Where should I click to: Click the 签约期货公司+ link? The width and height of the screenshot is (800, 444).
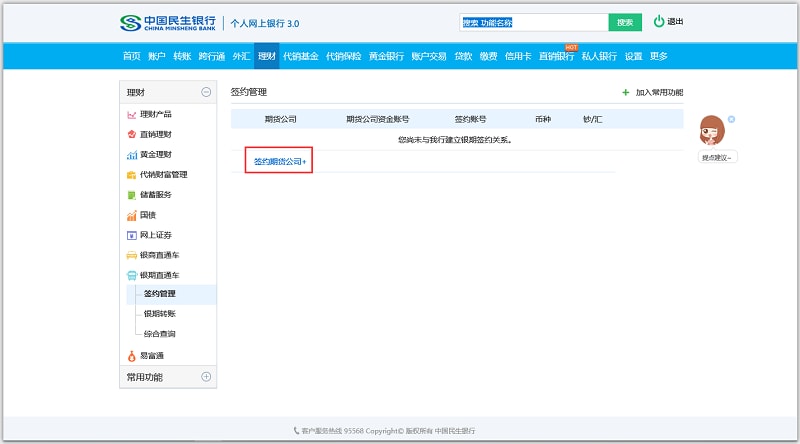pos(279,161)
